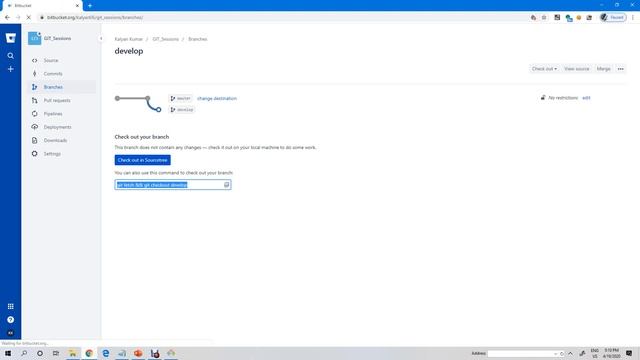The width and height of the screenshot is (640, 360).
Task: Click the master branch tag
Action: click(x=180, y=98)
